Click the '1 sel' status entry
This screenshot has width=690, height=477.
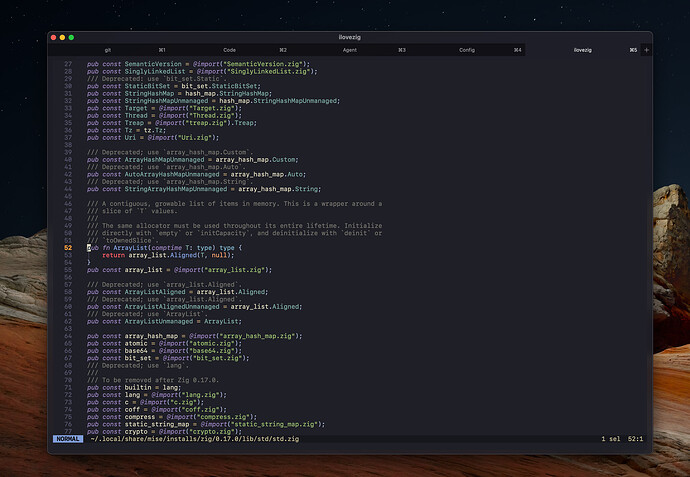[610, 439]
